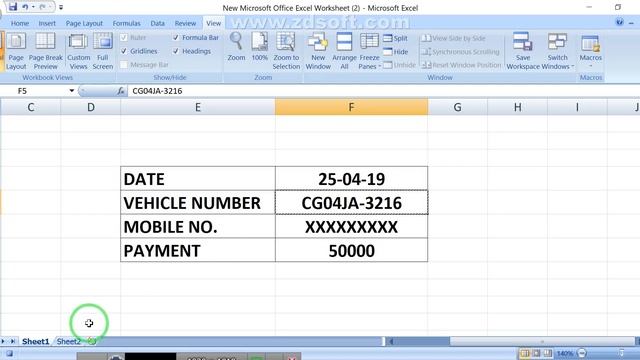Screen dimensions: 640x360
Task: Toggle the Headings checkbox
Action: point(176,51)
